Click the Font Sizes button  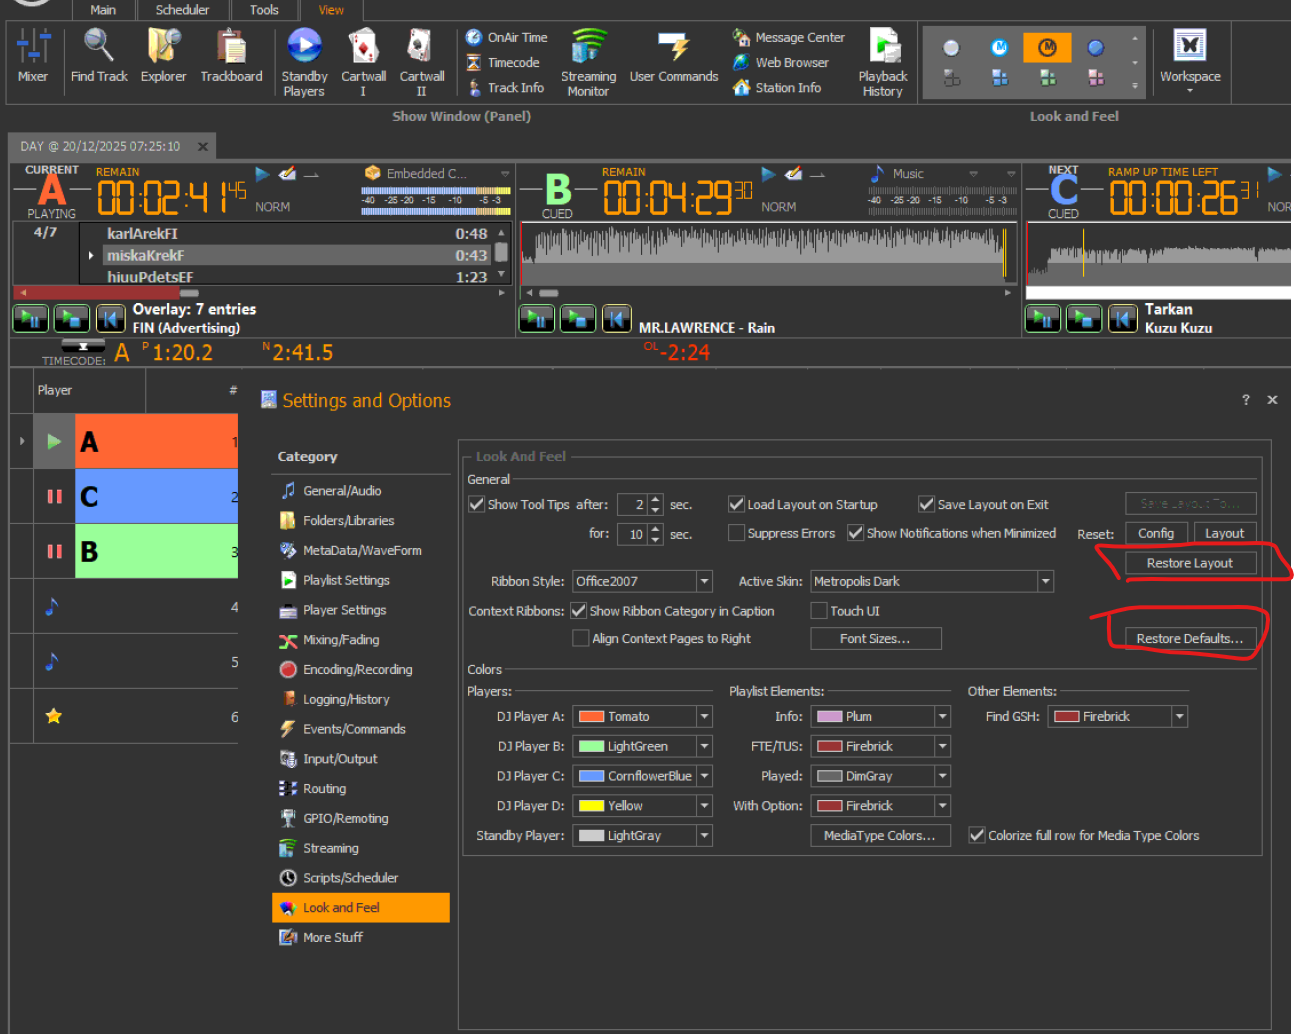(x=875, y=638)
